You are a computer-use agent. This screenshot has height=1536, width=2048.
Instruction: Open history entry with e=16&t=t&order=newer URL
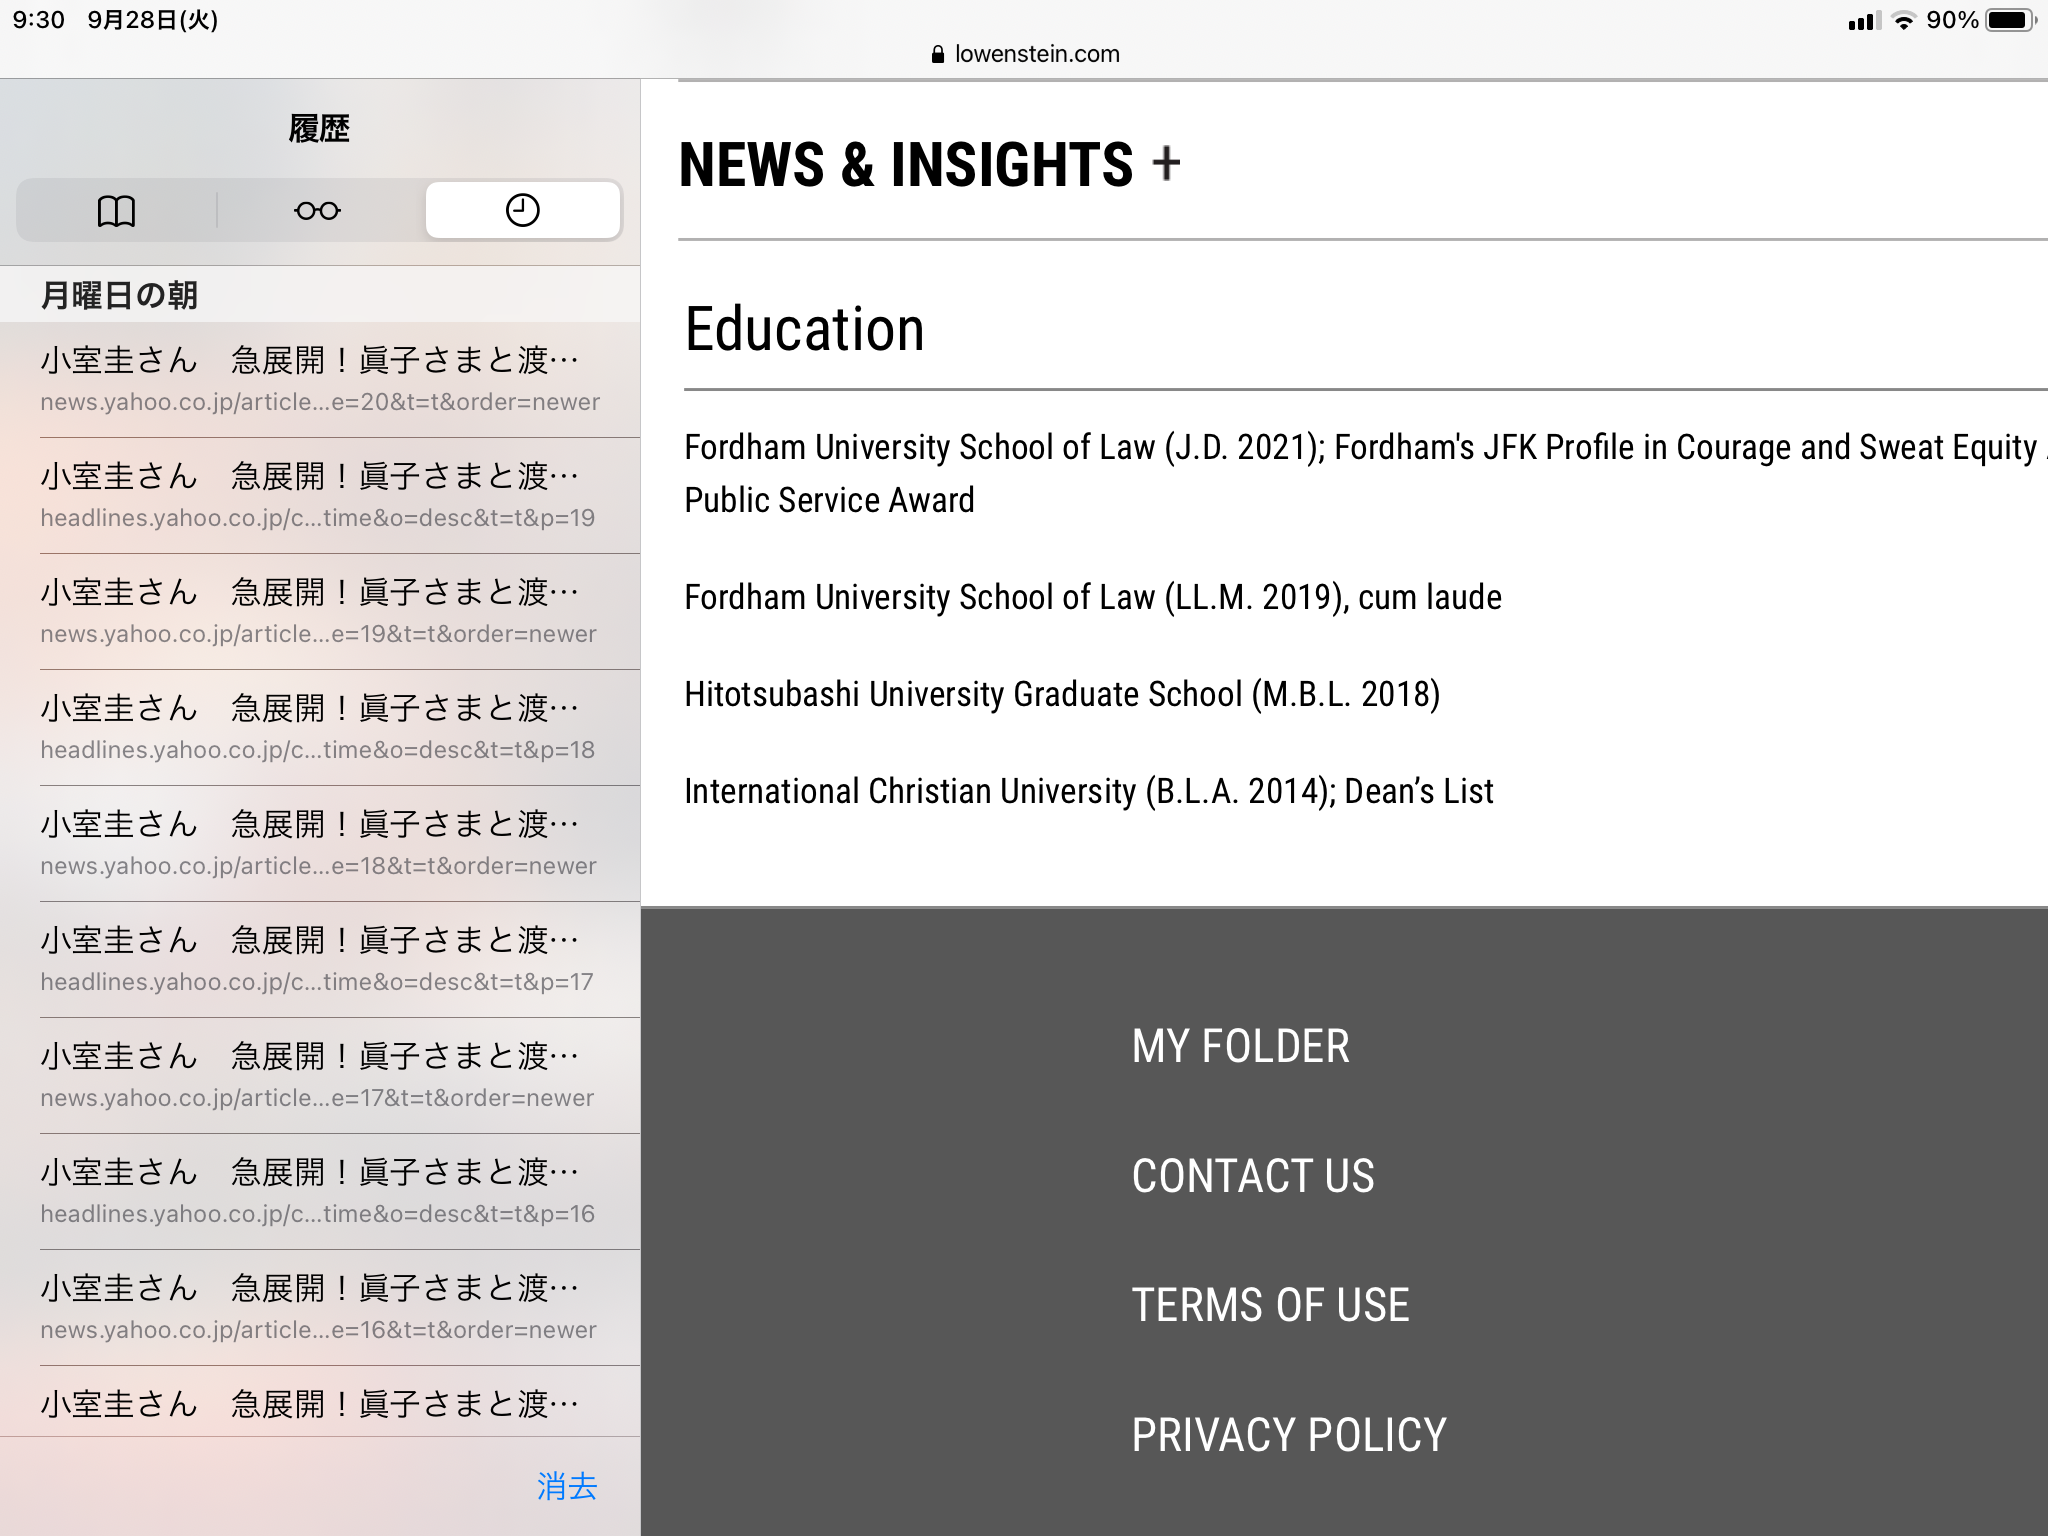[x=320, y=1308]
